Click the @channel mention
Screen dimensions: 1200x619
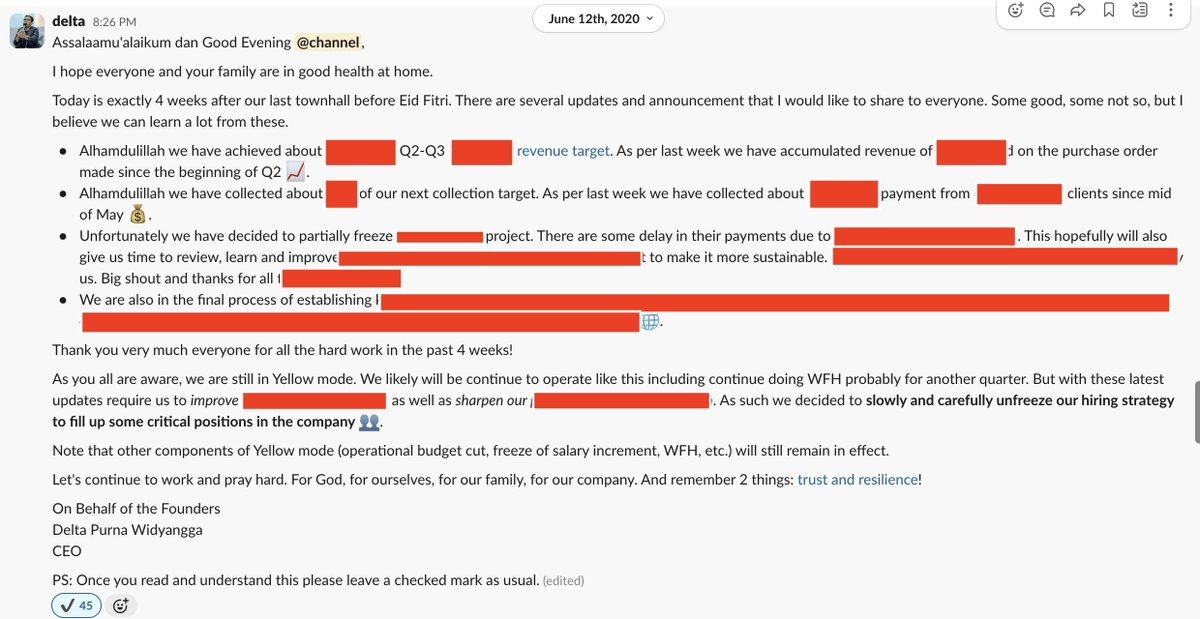(x=328, y=42)
